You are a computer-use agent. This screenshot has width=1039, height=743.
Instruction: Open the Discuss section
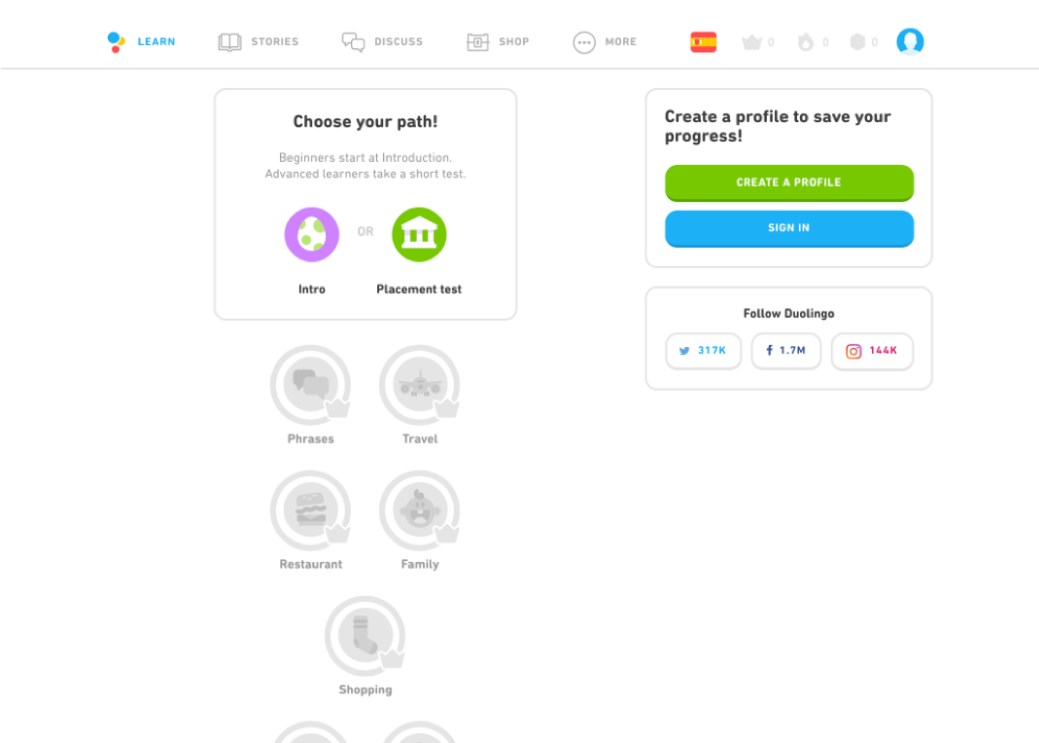382,42
